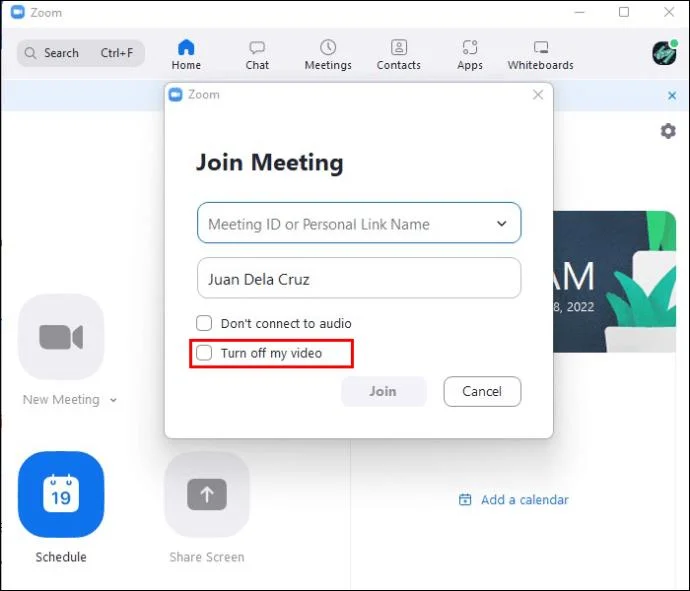Click the Add a calendar link
Screen dimensions: 690x591
(x=524, y=500)
